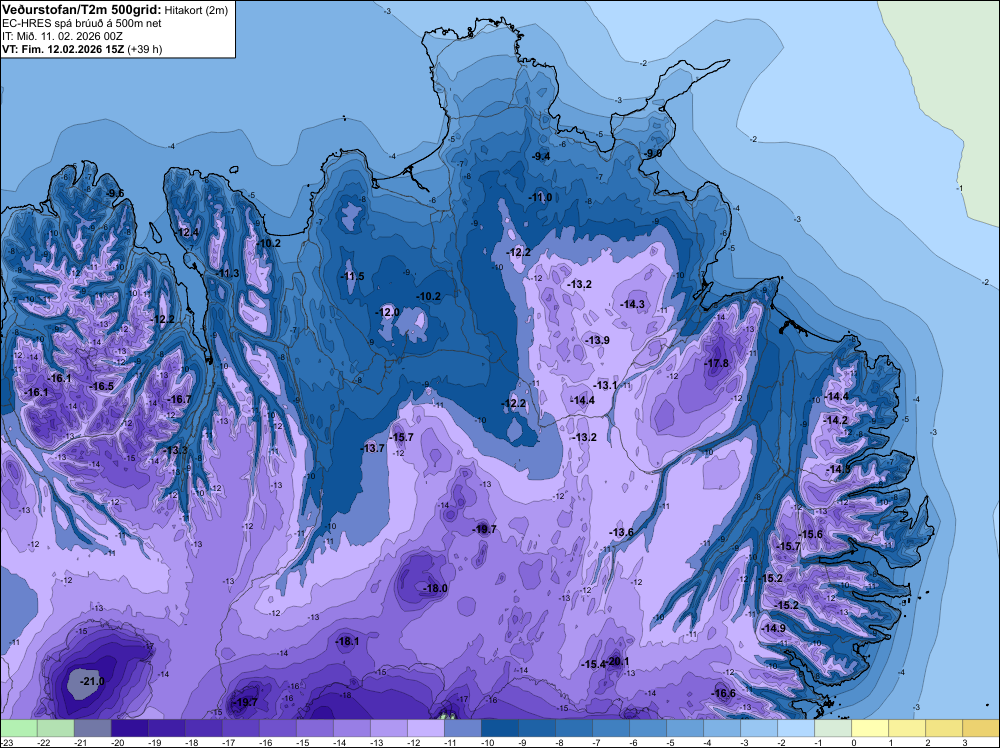1000x748 pixels.
Task: Click the -13.6 temperature label
Action: coord(621,533)
